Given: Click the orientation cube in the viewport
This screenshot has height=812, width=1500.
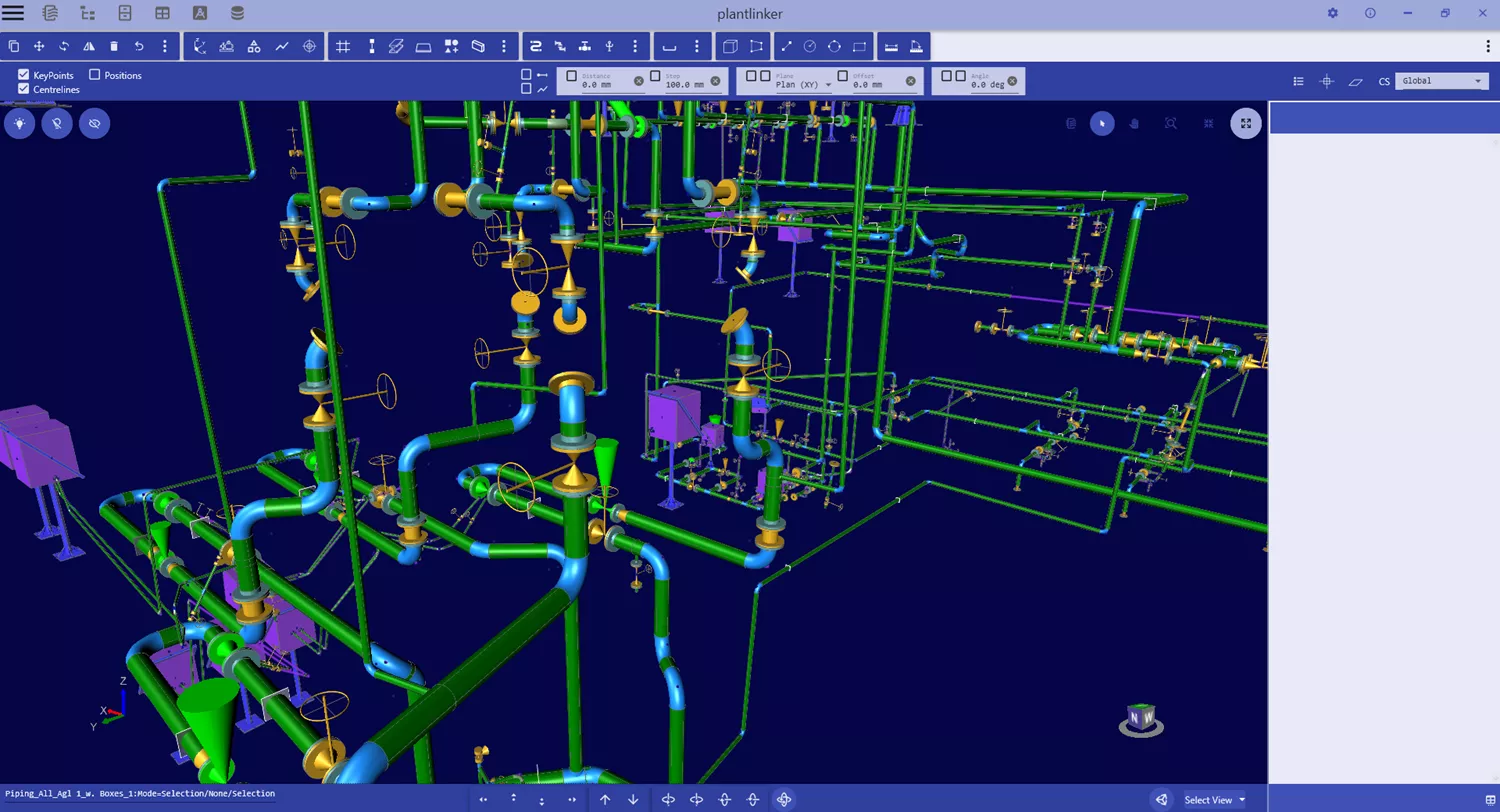Looking at the screenshot, I should (x=1141, y=718).
